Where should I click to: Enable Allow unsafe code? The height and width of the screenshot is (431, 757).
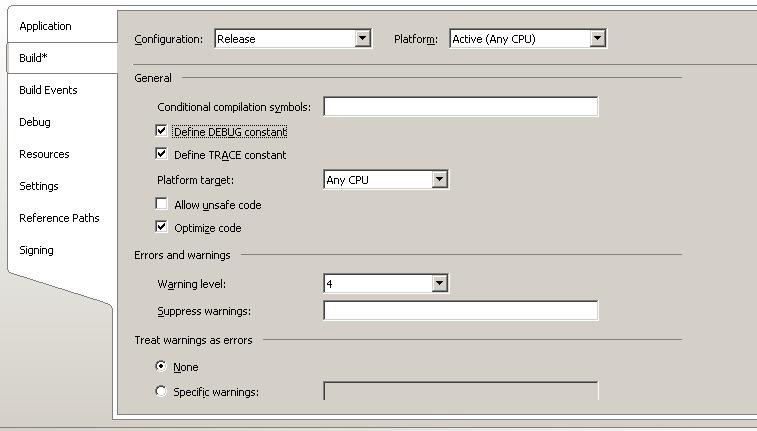(x=161, y=203)
